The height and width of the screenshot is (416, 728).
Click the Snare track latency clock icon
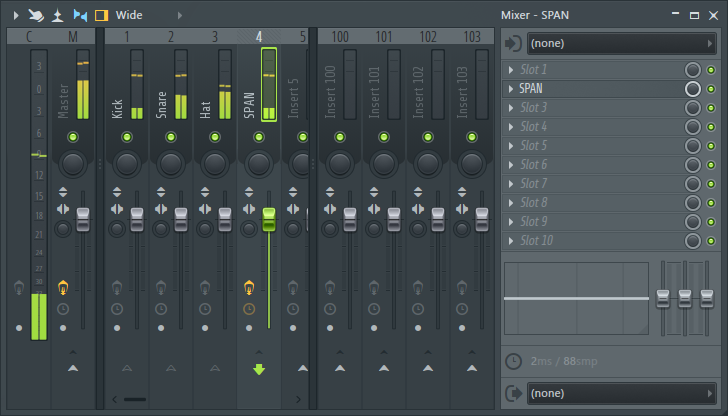pos(161,309)
